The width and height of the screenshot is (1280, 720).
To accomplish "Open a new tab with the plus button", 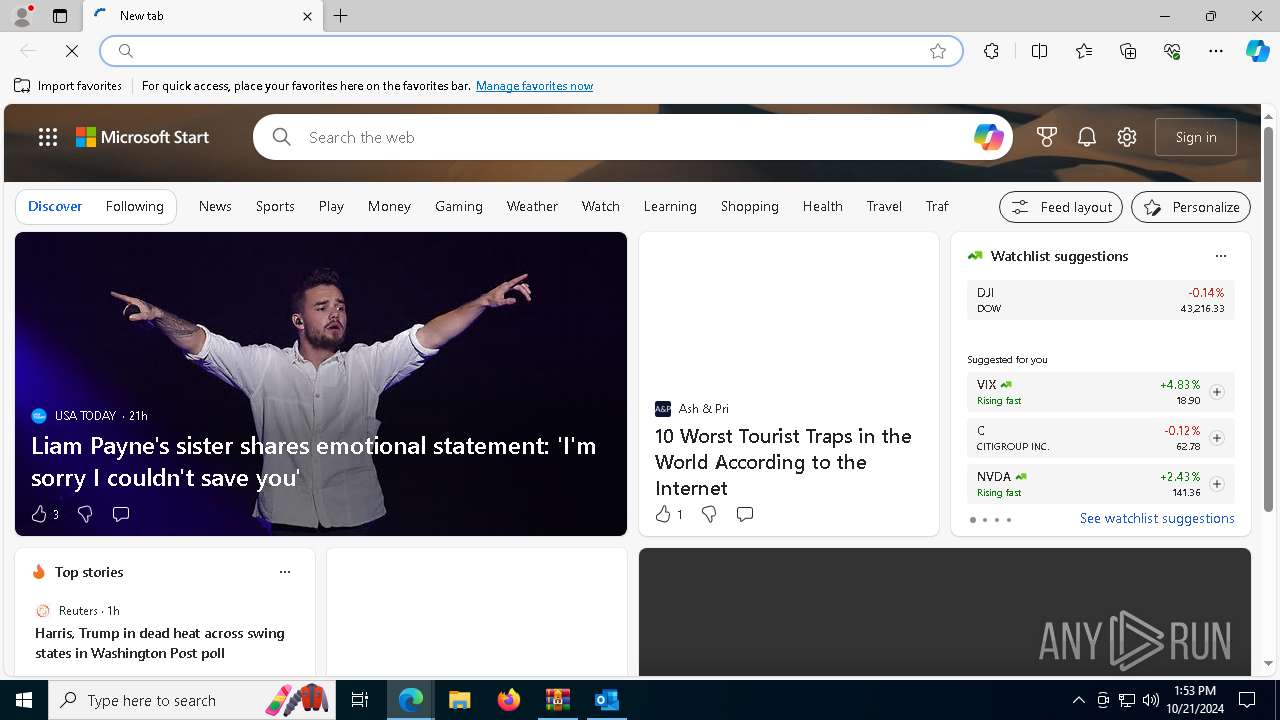I will [x=341, y=16].
